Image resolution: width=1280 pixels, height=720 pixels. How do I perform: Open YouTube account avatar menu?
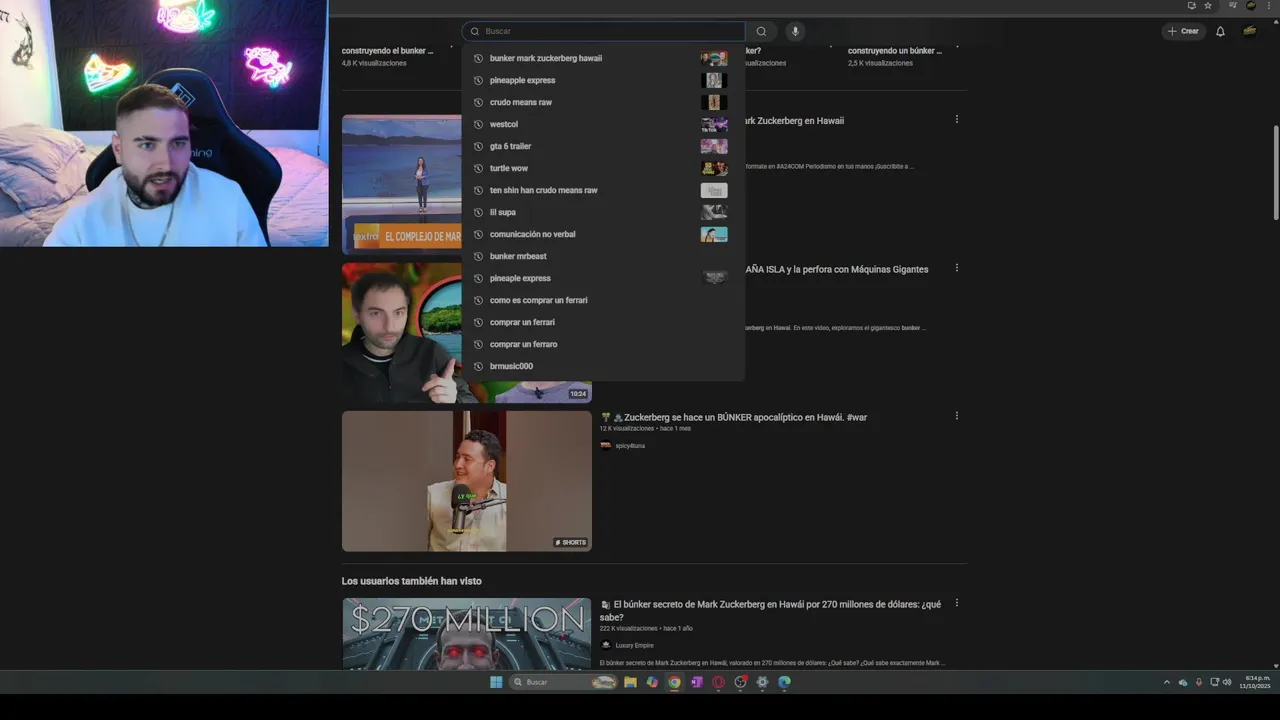point(1250,31)
